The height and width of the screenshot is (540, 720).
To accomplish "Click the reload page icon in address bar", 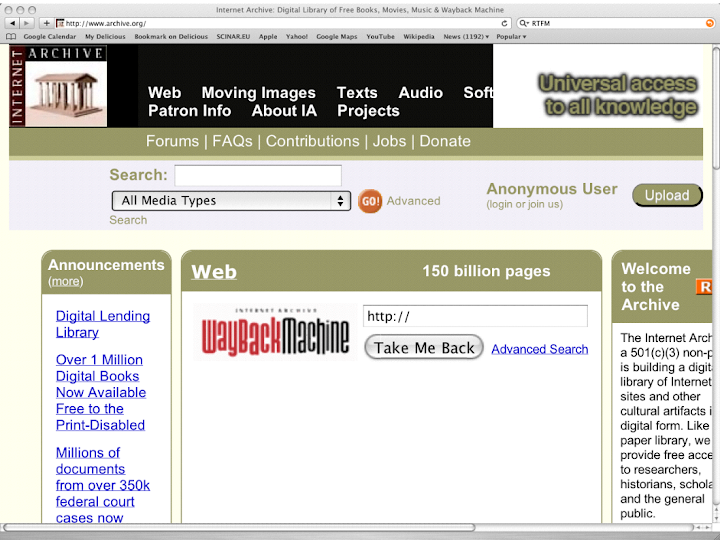I will click(x=504, y=23).
